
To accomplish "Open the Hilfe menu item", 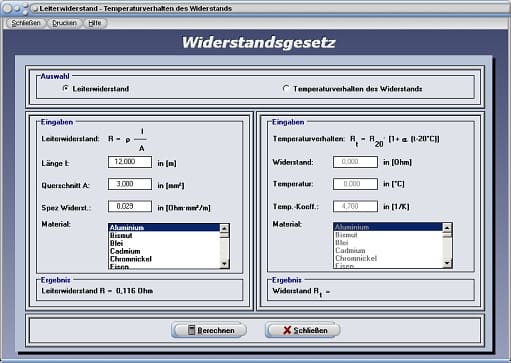I will 95,23.
